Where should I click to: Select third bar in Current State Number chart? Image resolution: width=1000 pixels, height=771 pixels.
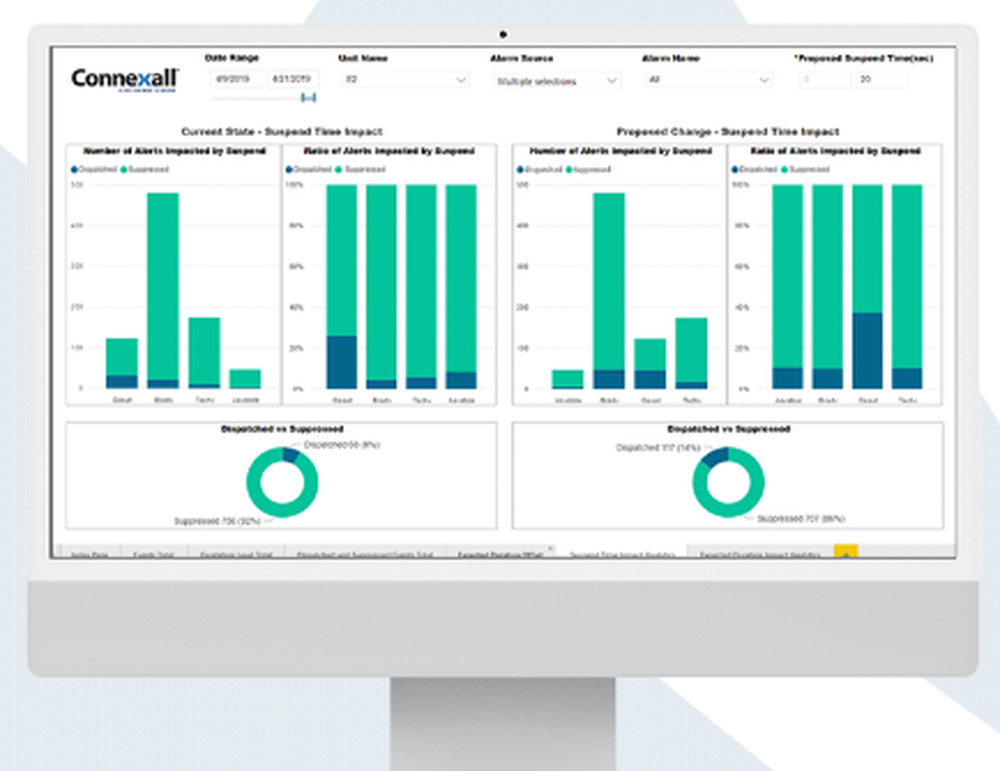pyautogui.click(x=205, y=351)
